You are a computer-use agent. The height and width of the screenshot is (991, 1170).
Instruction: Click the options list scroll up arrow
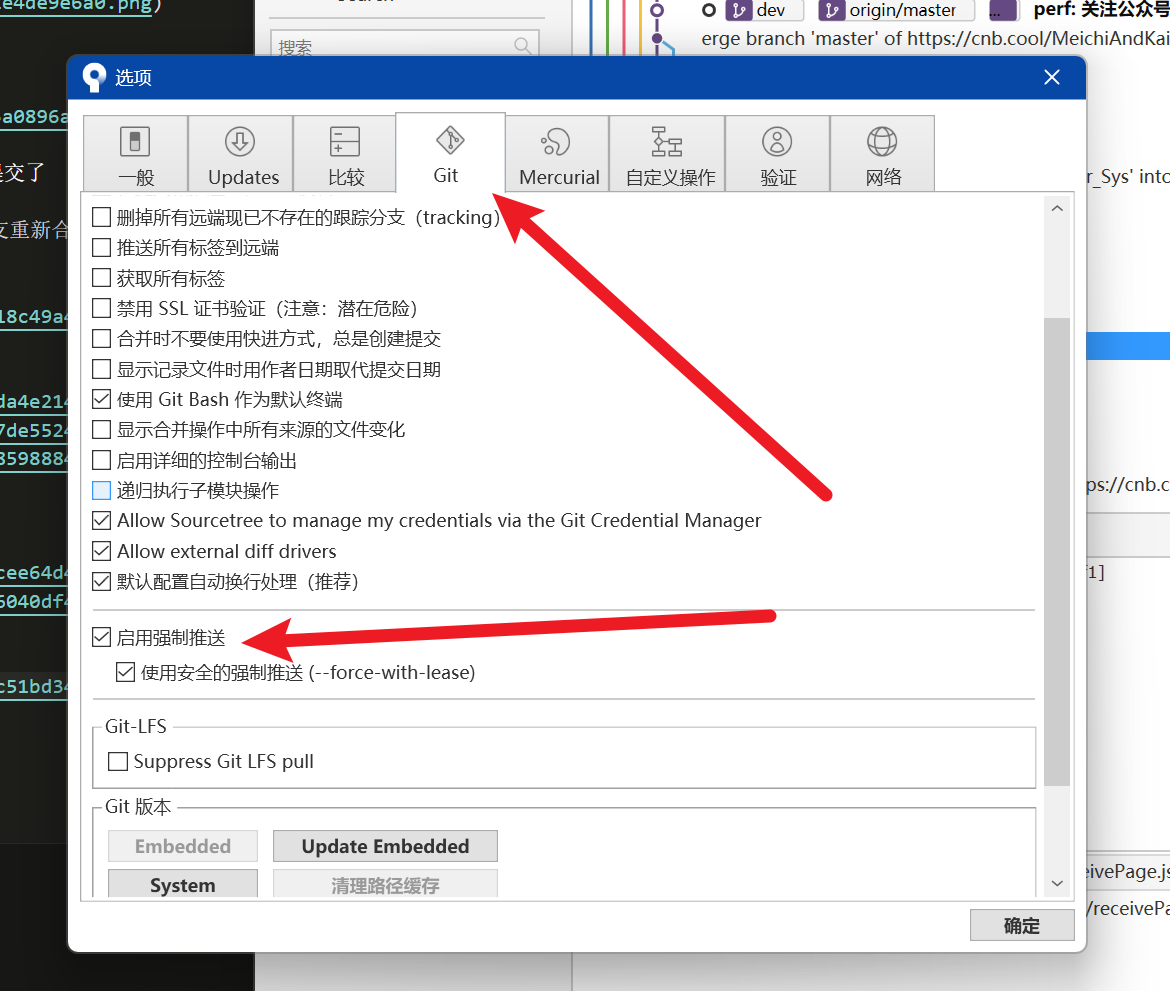[1057, 209]
